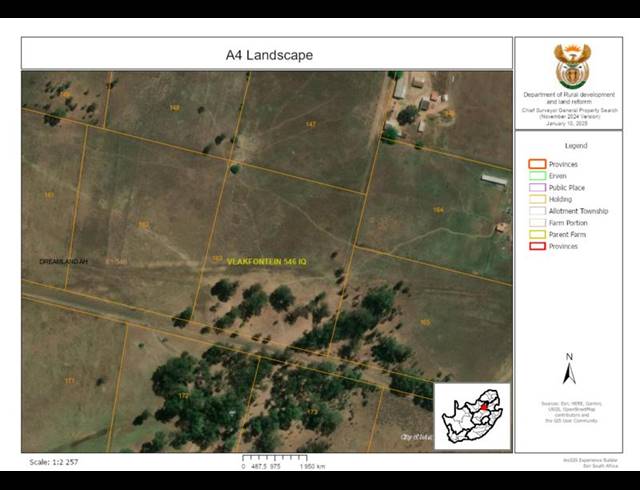Select the tan Holding legend swatch

537,199
